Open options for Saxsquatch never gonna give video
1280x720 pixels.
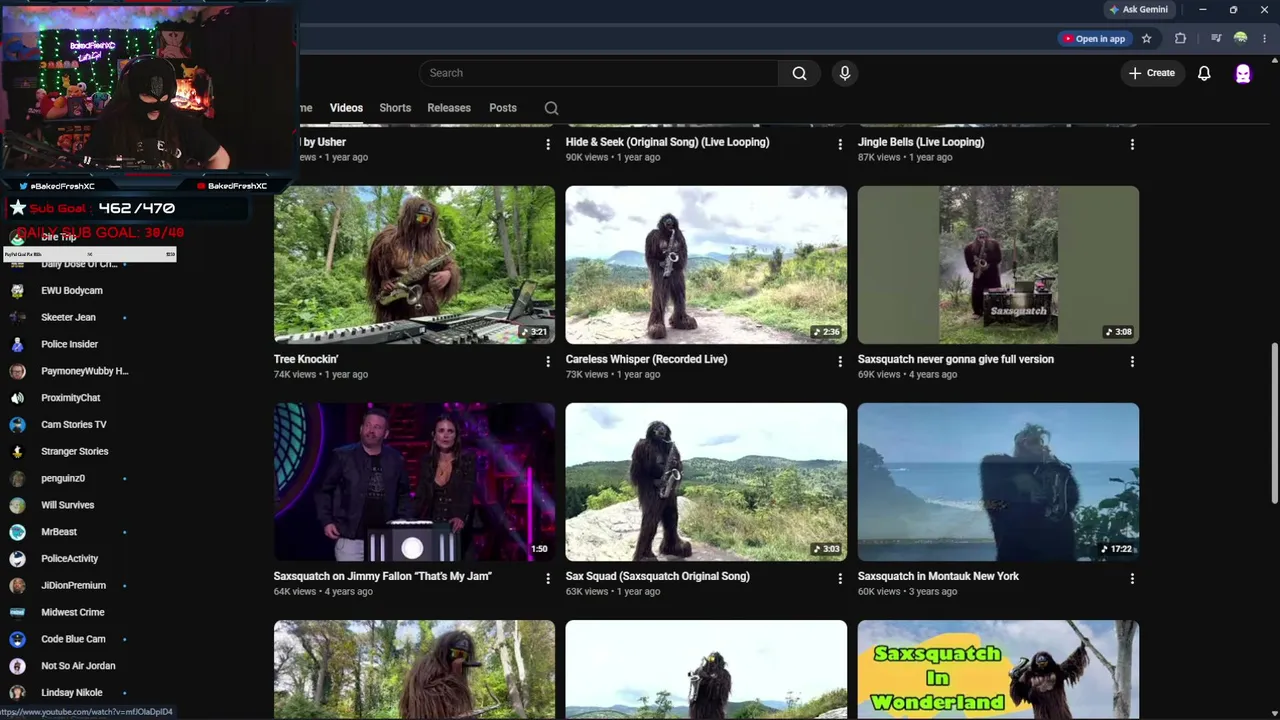coord(1132,361)
